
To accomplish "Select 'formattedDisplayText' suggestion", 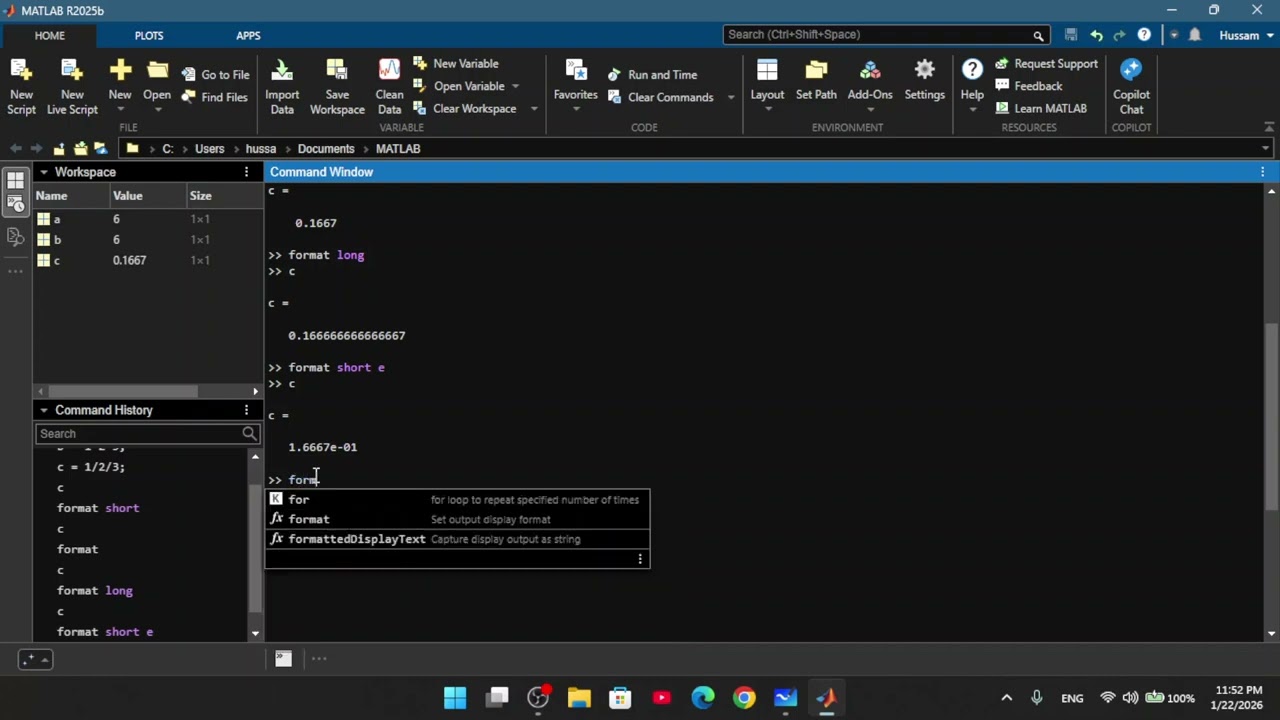I will click(457, 539).
